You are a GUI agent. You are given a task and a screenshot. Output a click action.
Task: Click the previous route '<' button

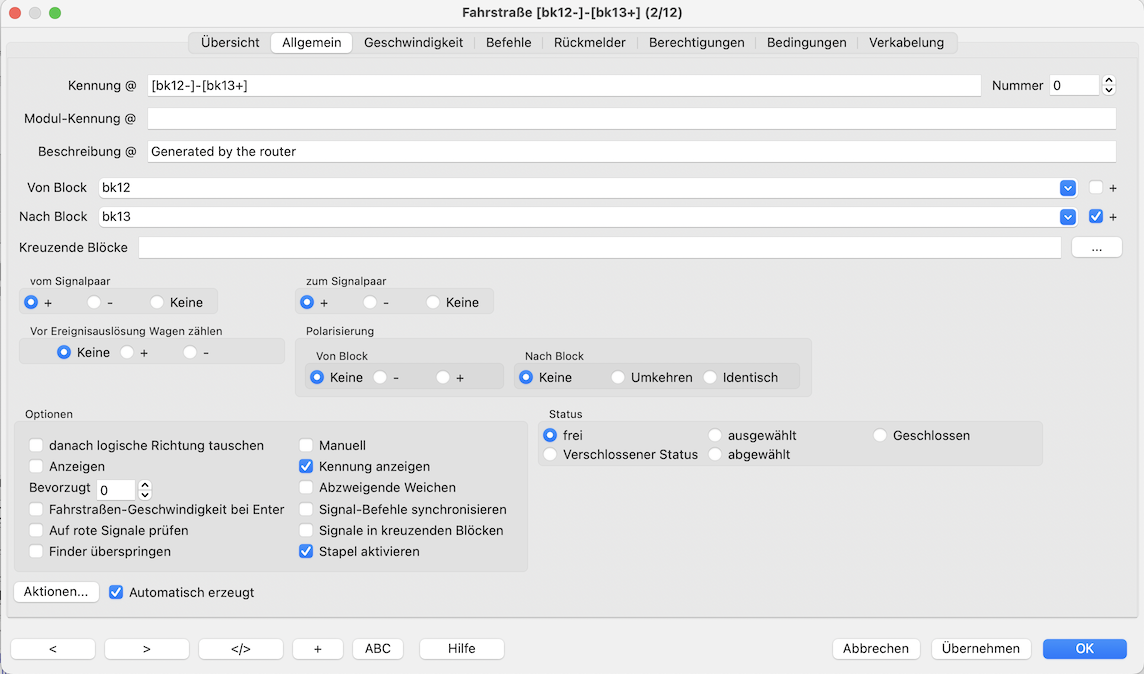pos(53,649)
